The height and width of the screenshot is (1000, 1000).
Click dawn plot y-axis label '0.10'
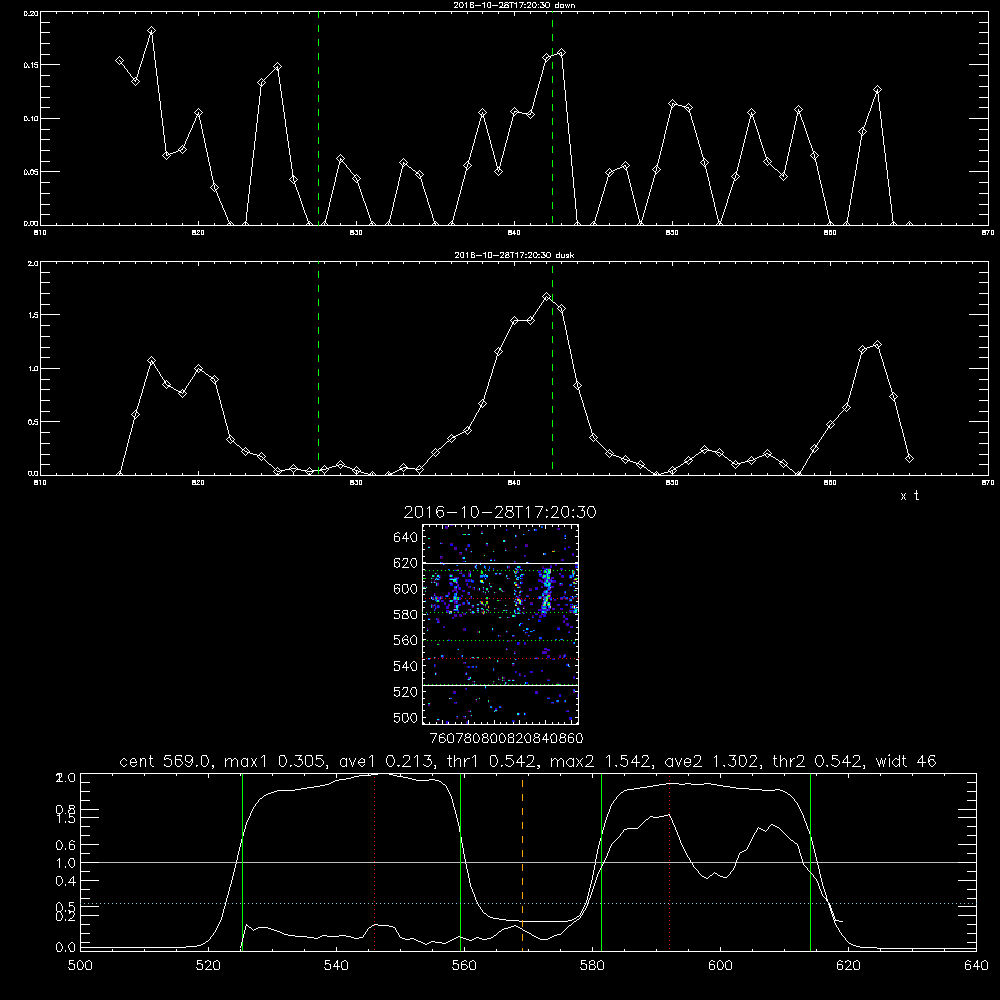pos(32,119)
